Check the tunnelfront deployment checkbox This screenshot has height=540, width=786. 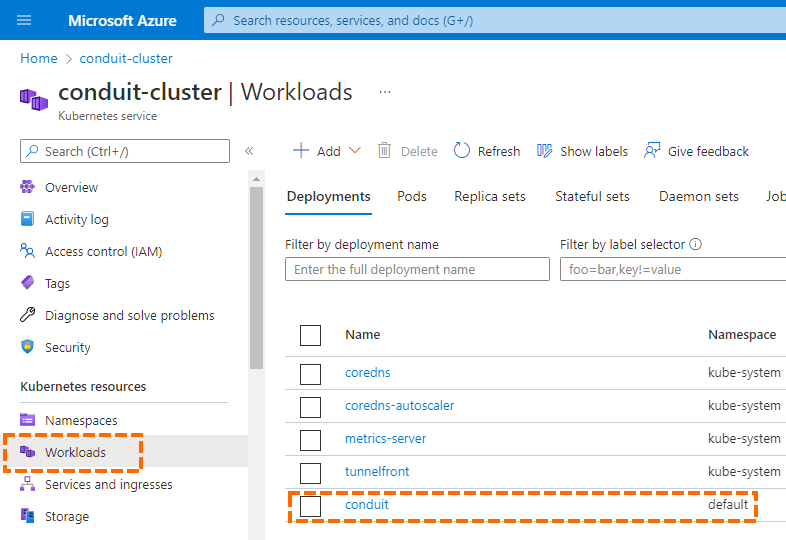pos(310,473)
